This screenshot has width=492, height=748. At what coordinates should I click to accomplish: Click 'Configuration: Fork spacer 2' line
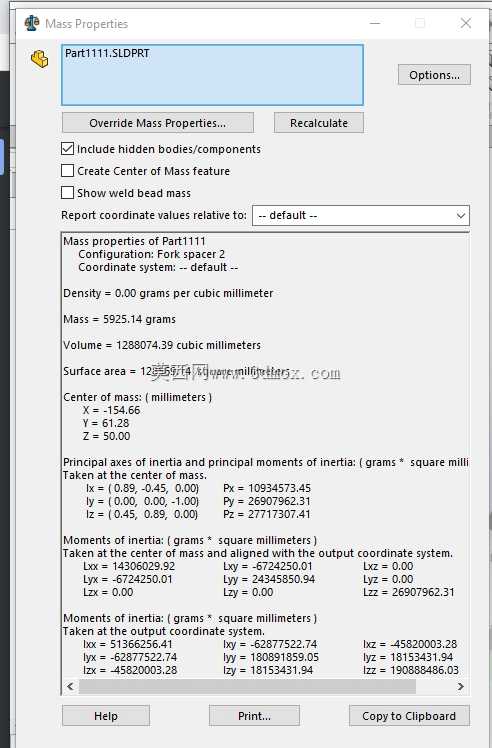tap(151, 254)
